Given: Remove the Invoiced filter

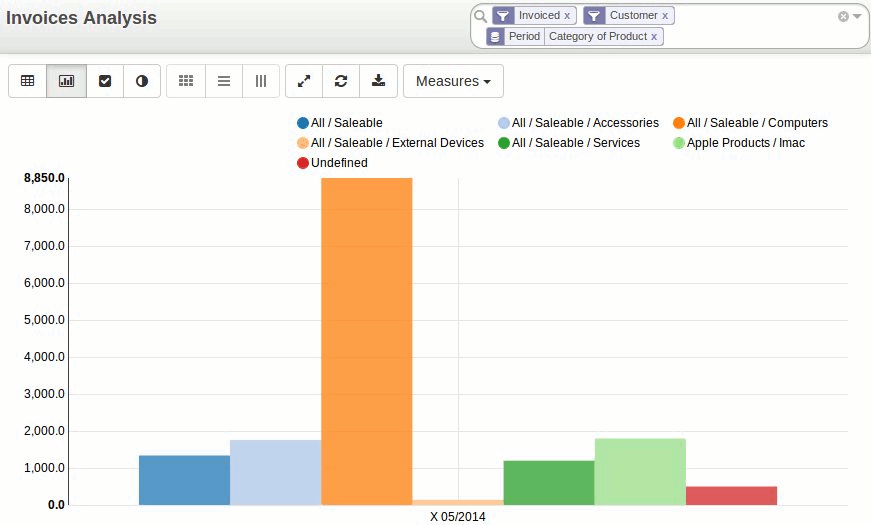Looking at the screenshot, I should tap(567, 16).
